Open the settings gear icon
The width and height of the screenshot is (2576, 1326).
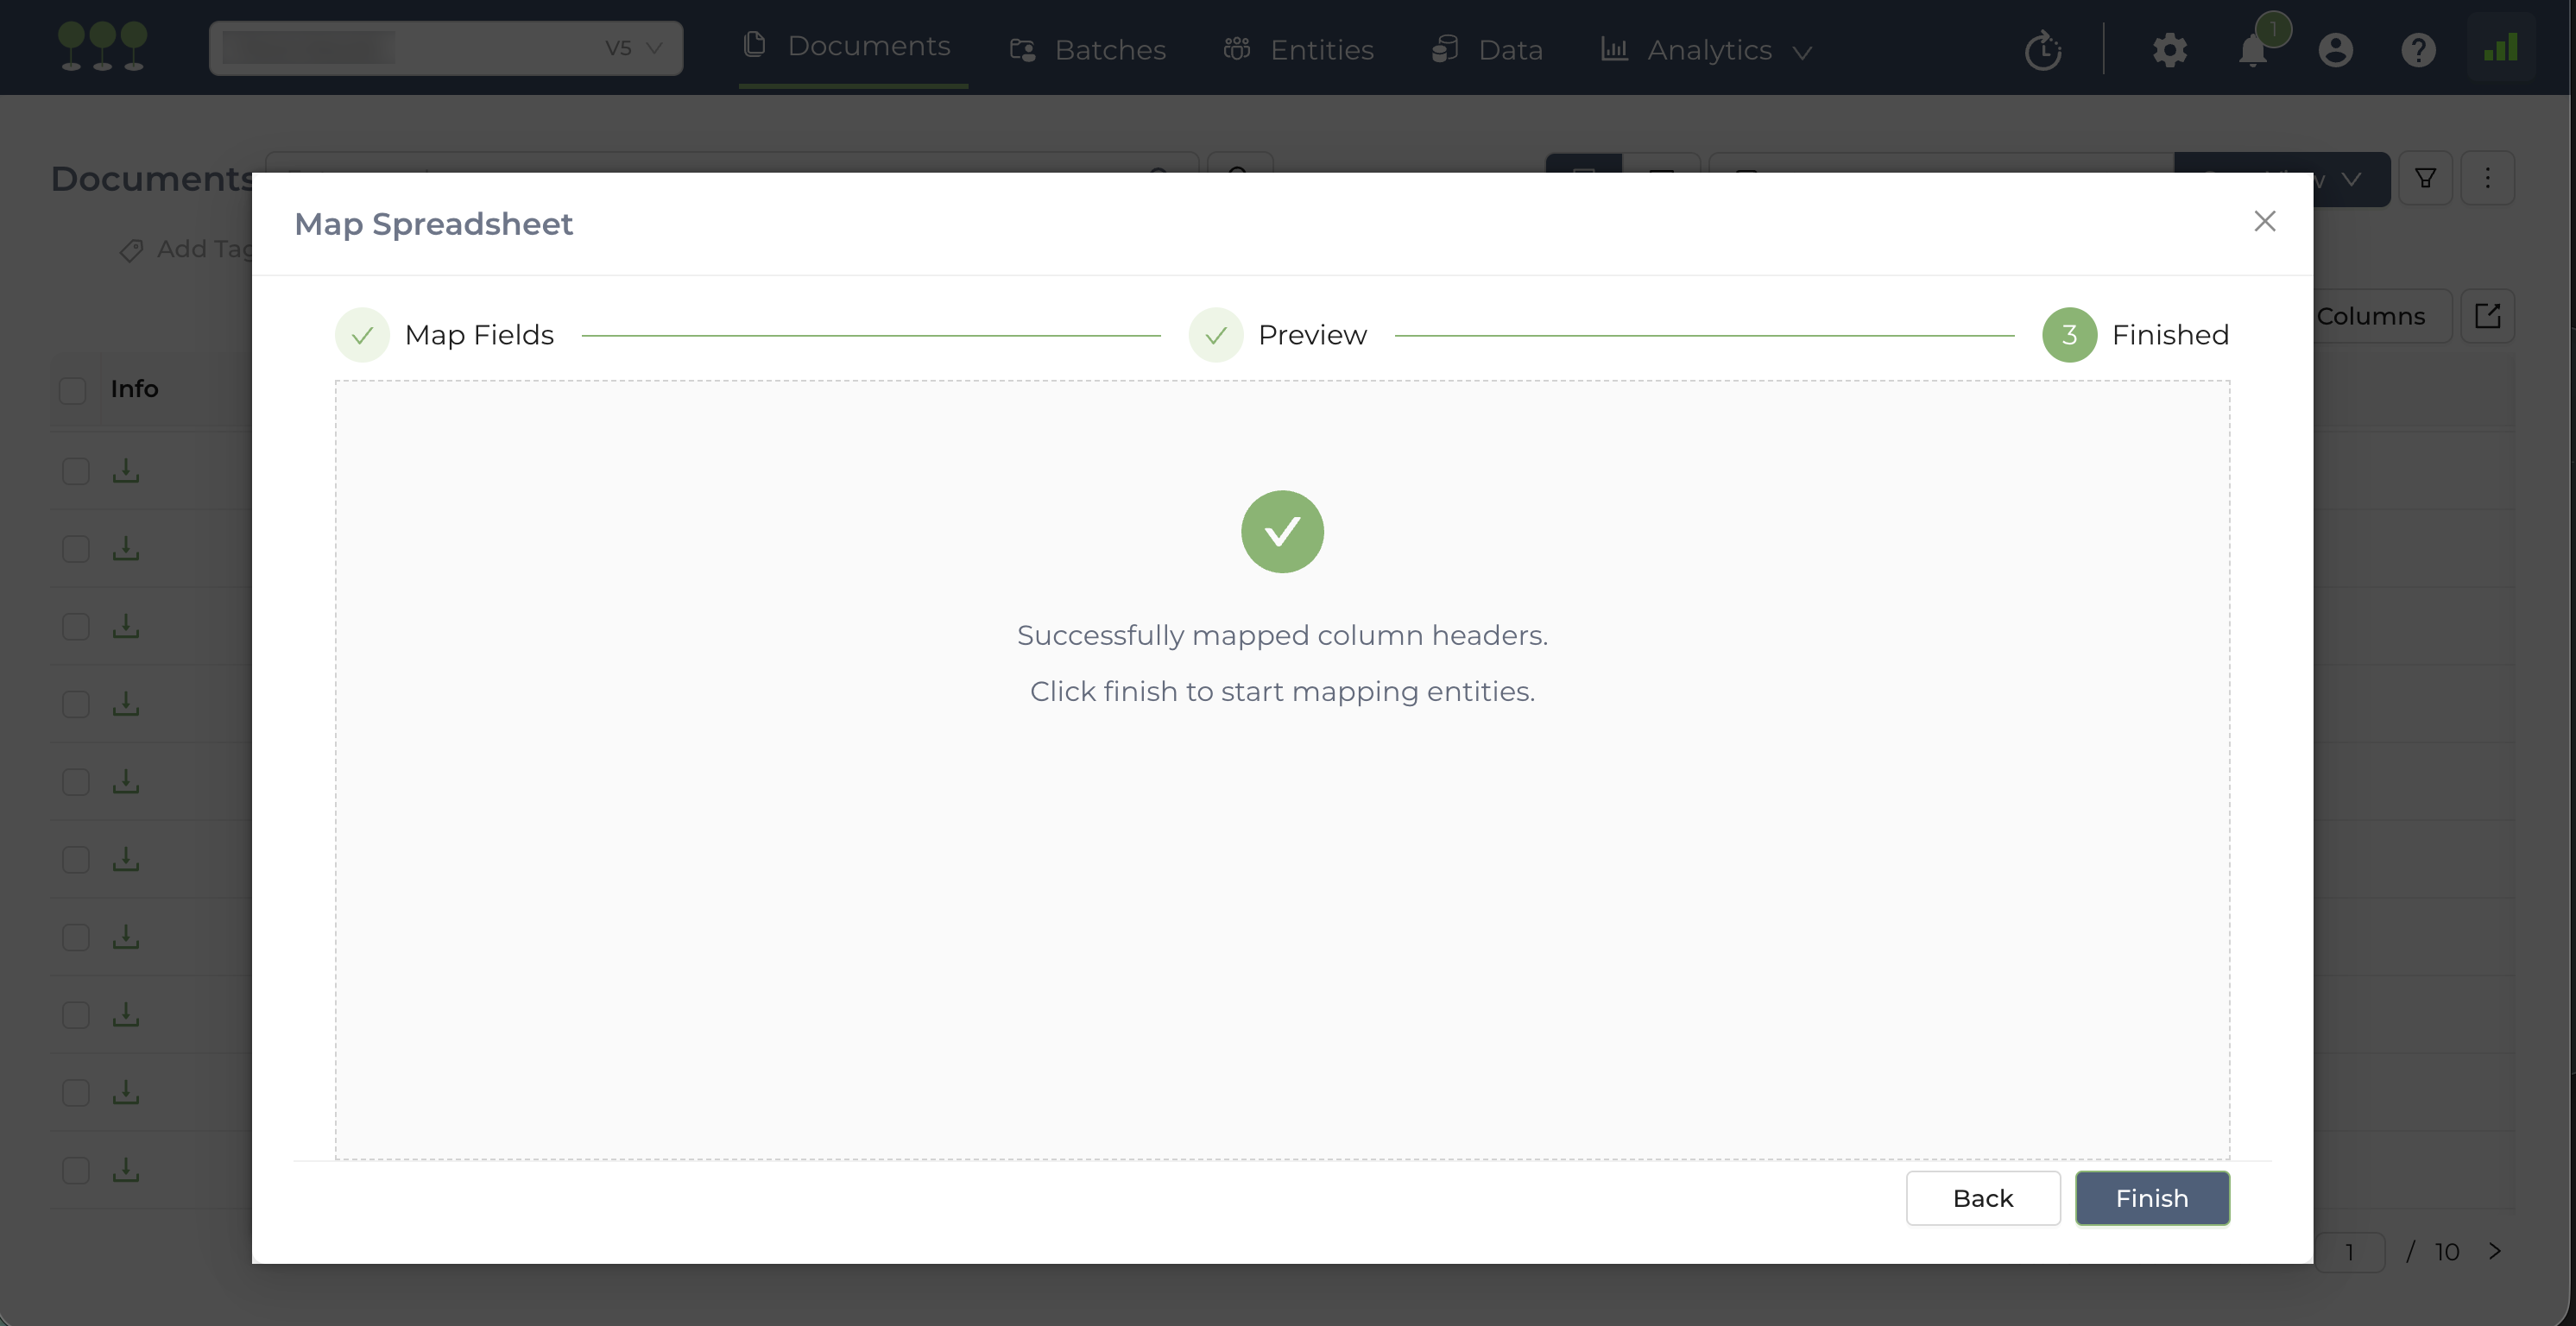[2169, 49]
